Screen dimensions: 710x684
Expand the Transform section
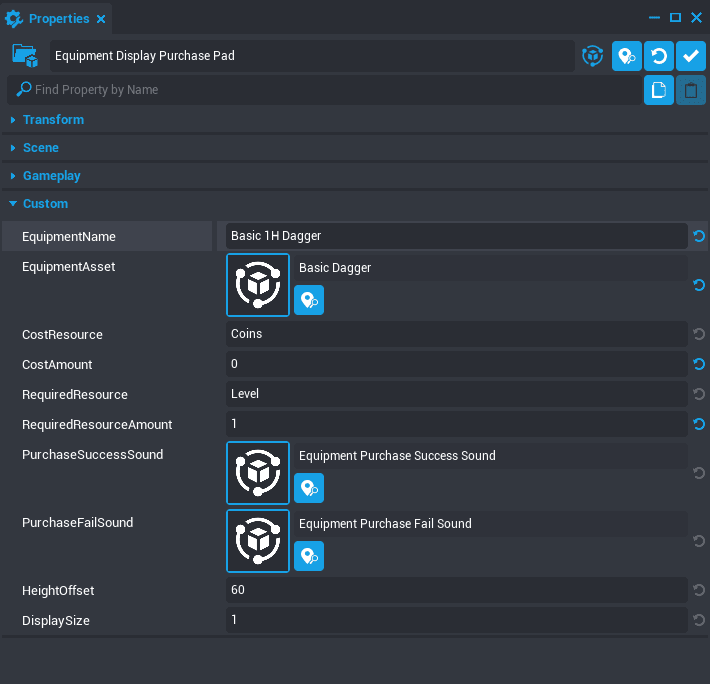pos(53,120)
